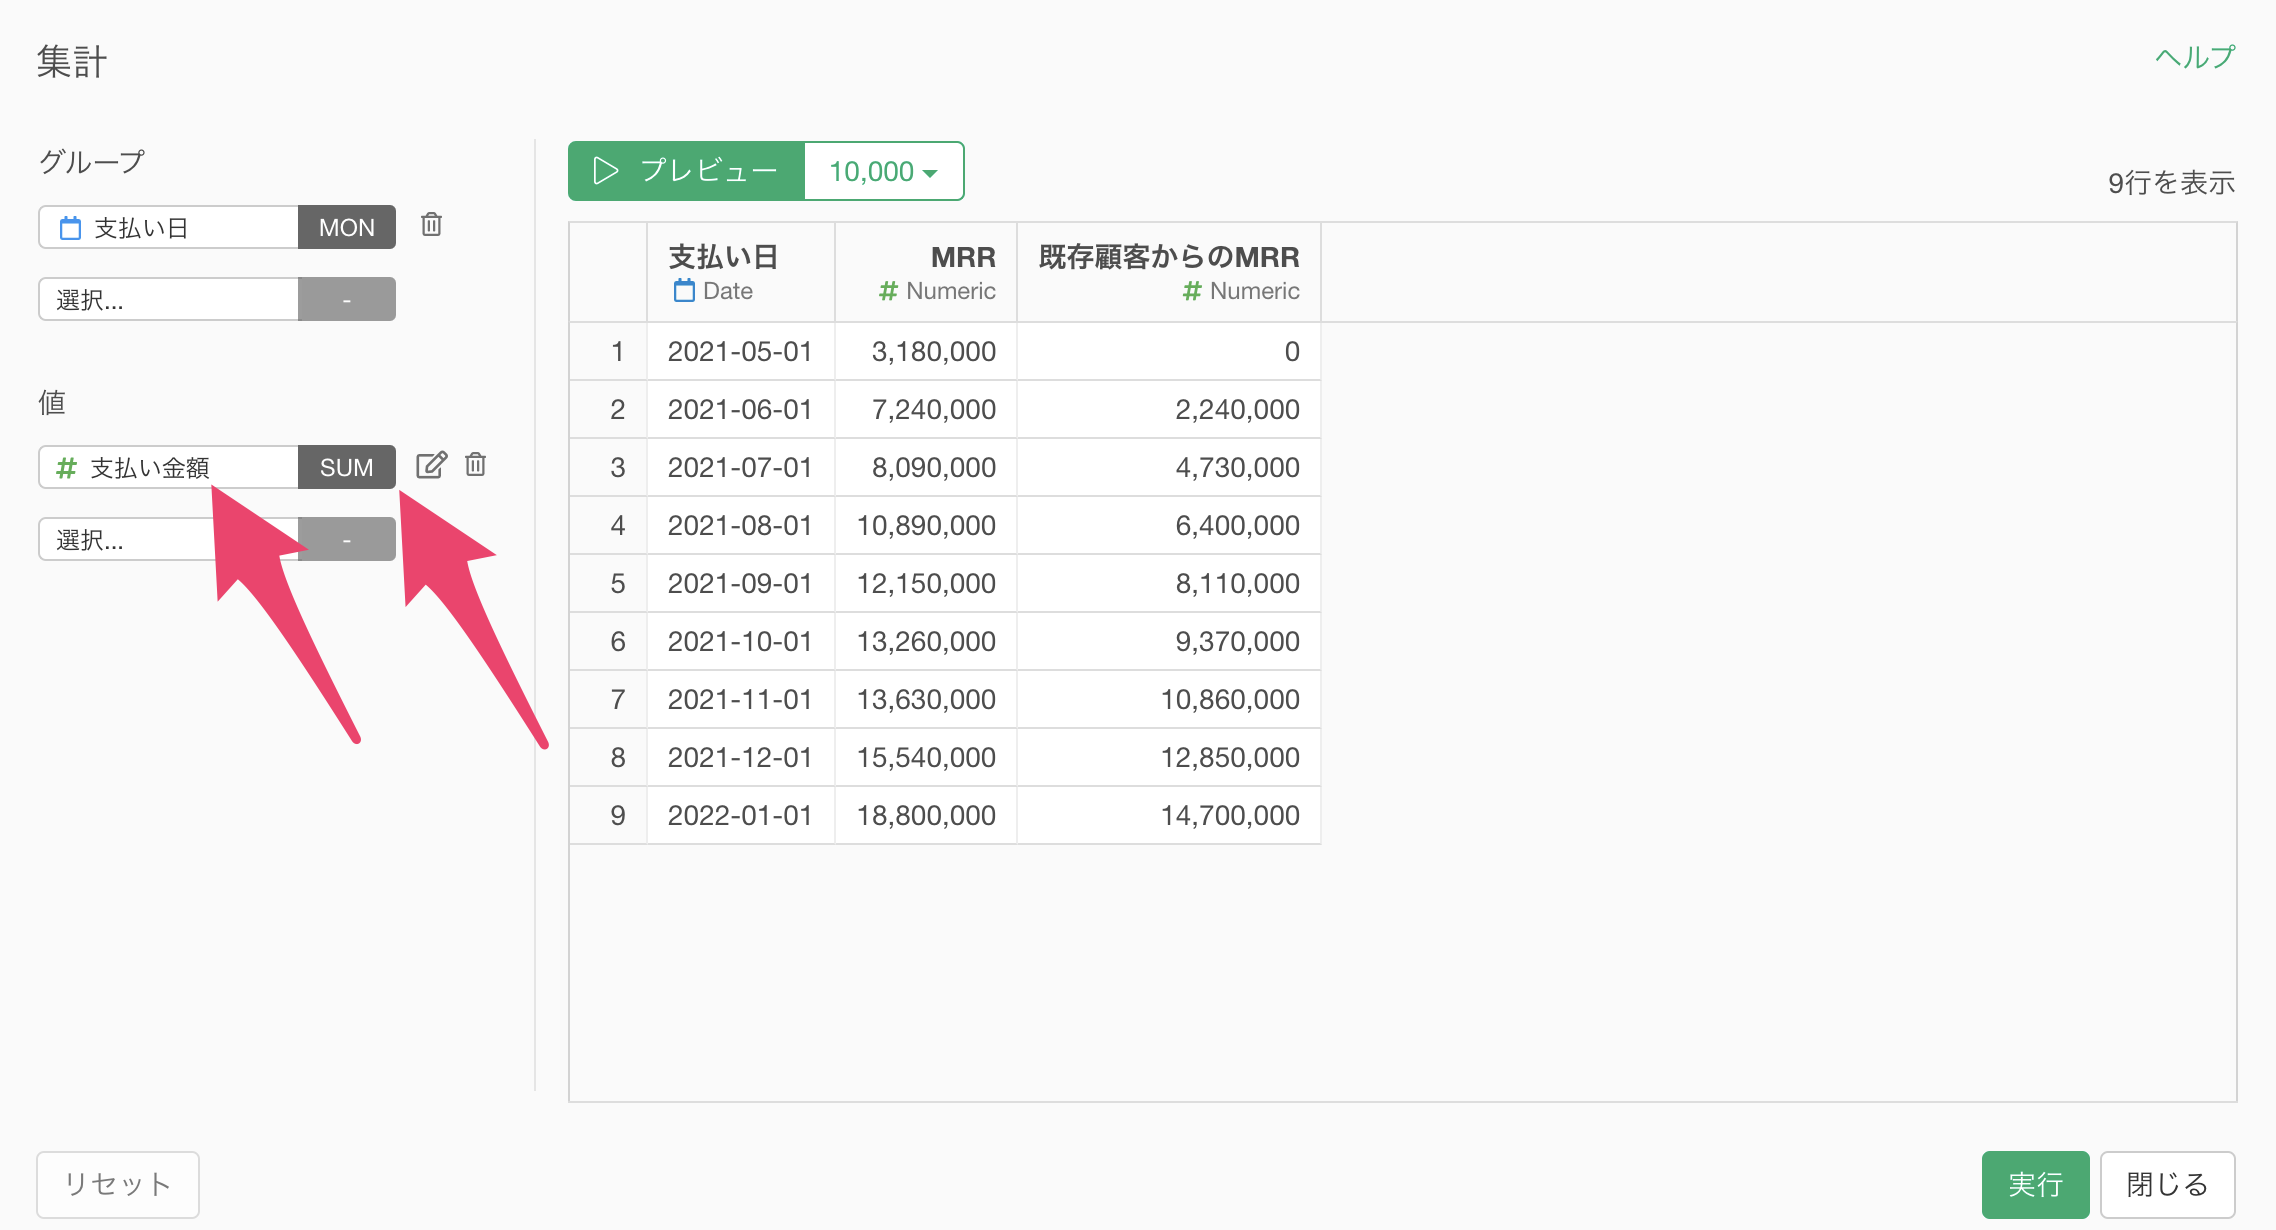Screen dimensions: 2276x1230
Task: Click the リセット button
Action: point(118,1184)
